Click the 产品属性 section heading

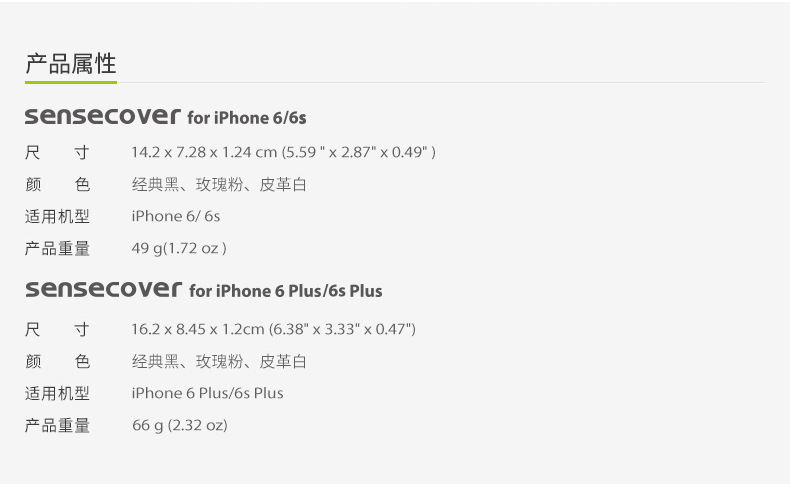pyautogui.click(x=71, y=64)
